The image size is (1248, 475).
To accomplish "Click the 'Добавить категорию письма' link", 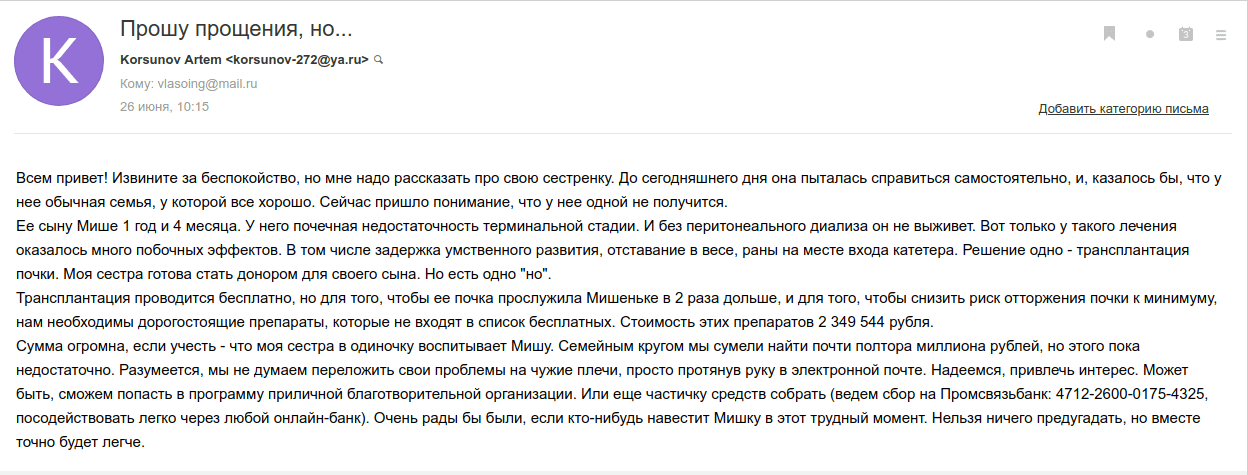I will 1123,109.
